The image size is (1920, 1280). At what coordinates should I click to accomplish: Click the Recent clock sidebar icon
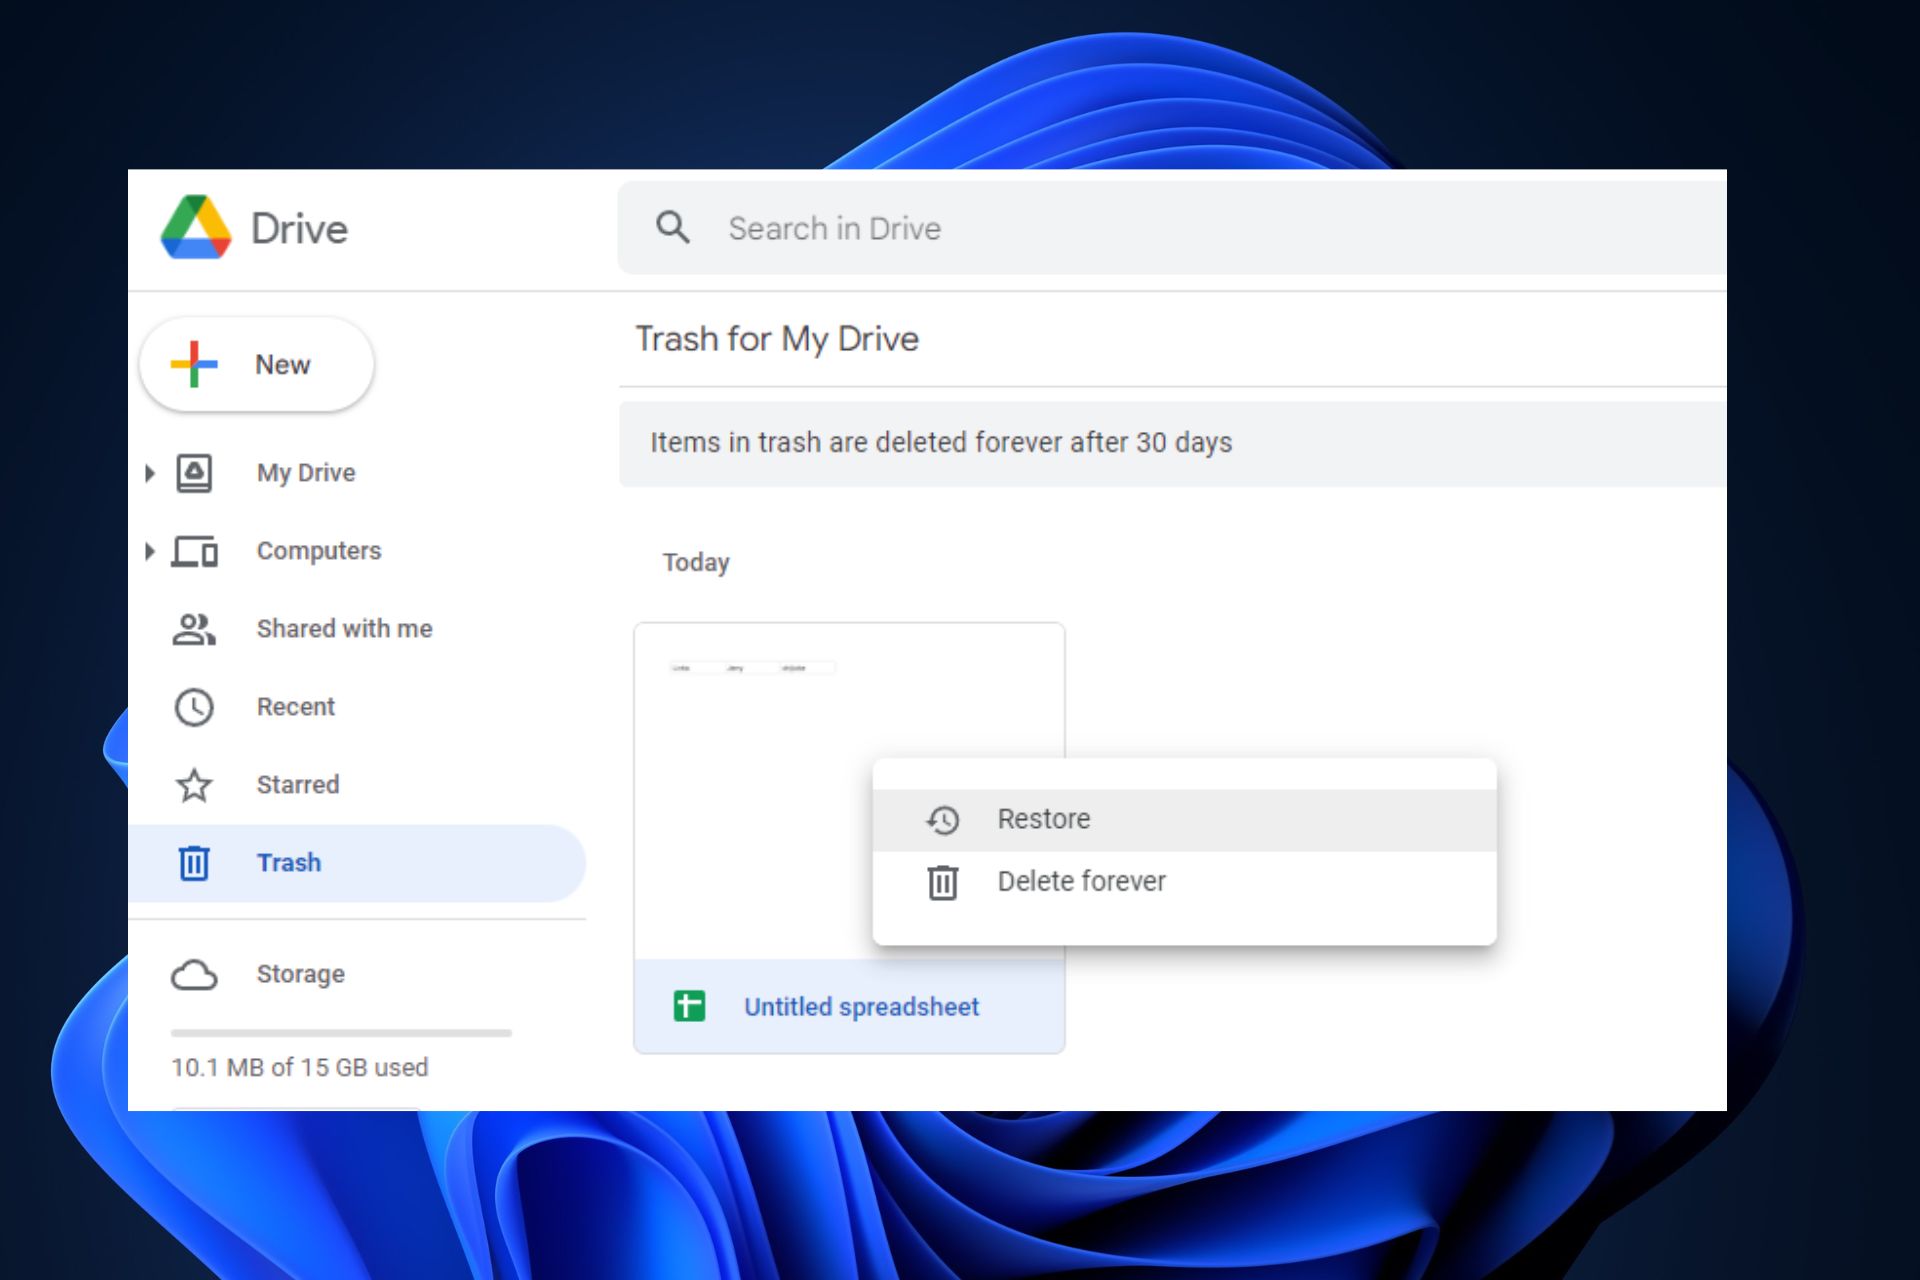pos(194,706)
